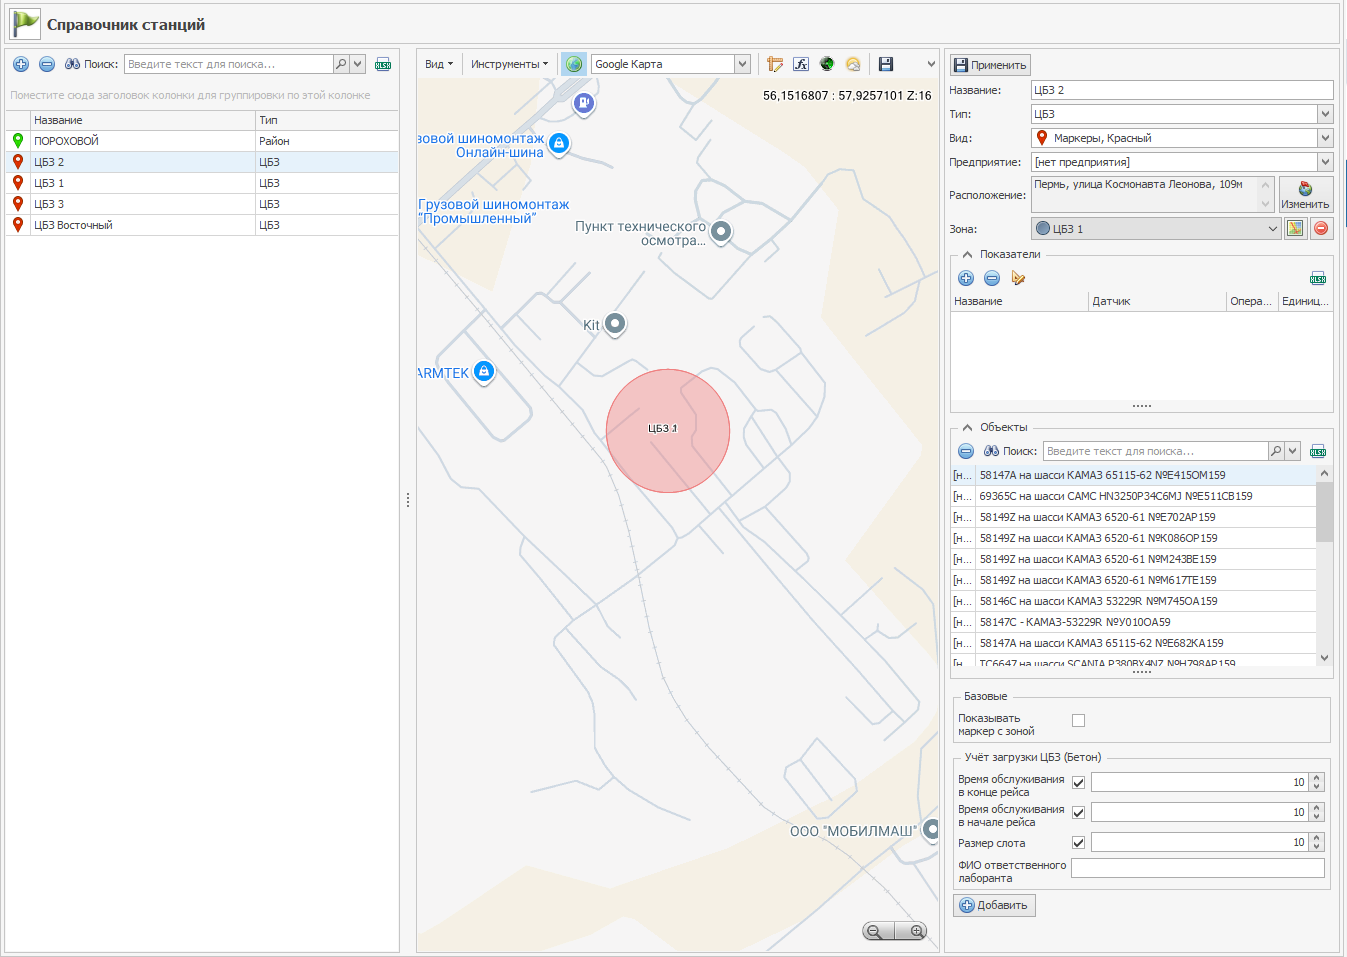This screenshot has height=957, width=1347.
Task: Open the Вид menu
Action: [x=438, y=64]
